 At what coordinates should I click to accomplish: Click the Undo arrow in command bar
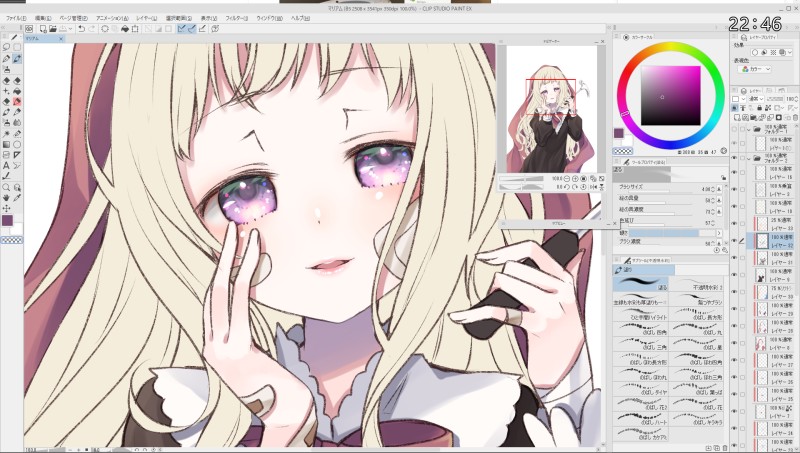click(81, 29)
